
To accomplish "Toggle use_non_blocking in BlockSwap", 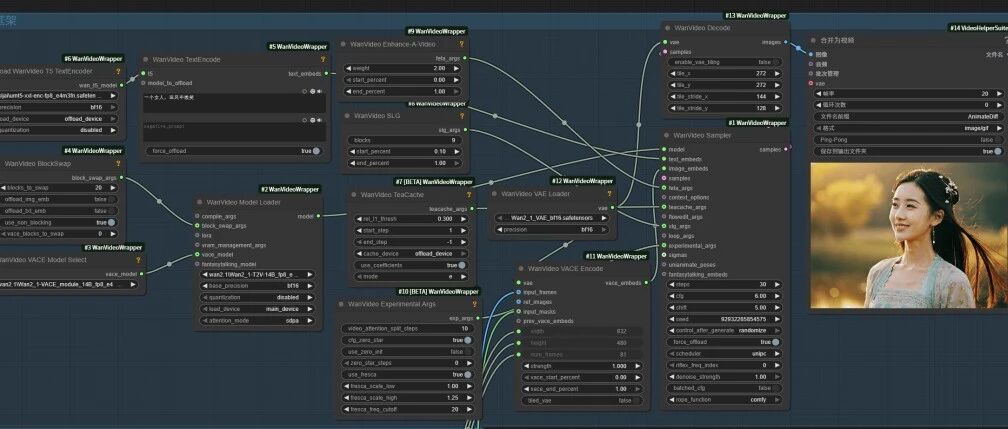I will point(59,222).
